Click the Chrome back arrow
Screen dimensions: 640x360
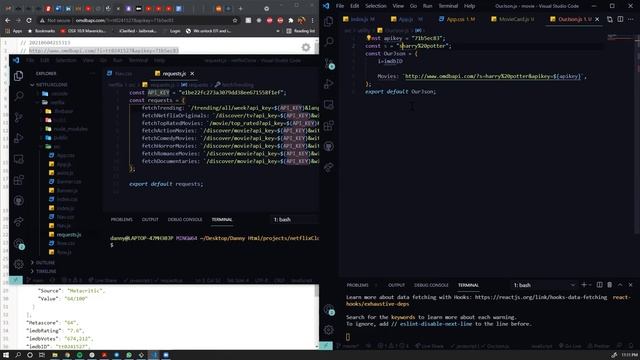(8, 20)
